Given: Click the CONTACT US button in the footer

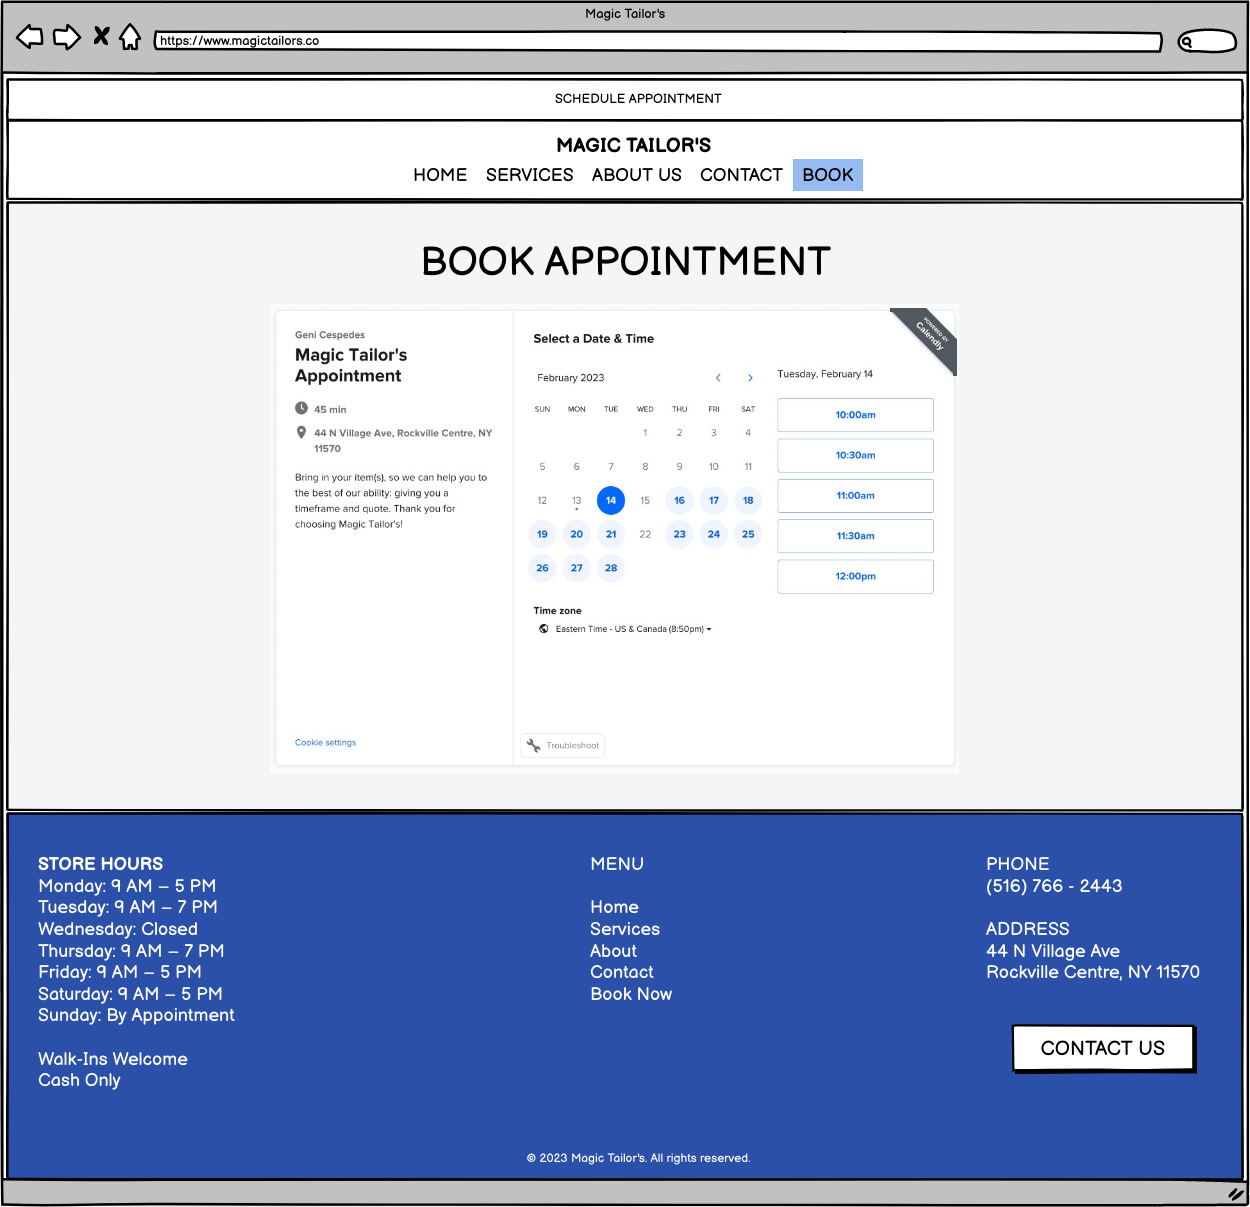Looking at the screenshot, I should [x=1103, y=1048].
